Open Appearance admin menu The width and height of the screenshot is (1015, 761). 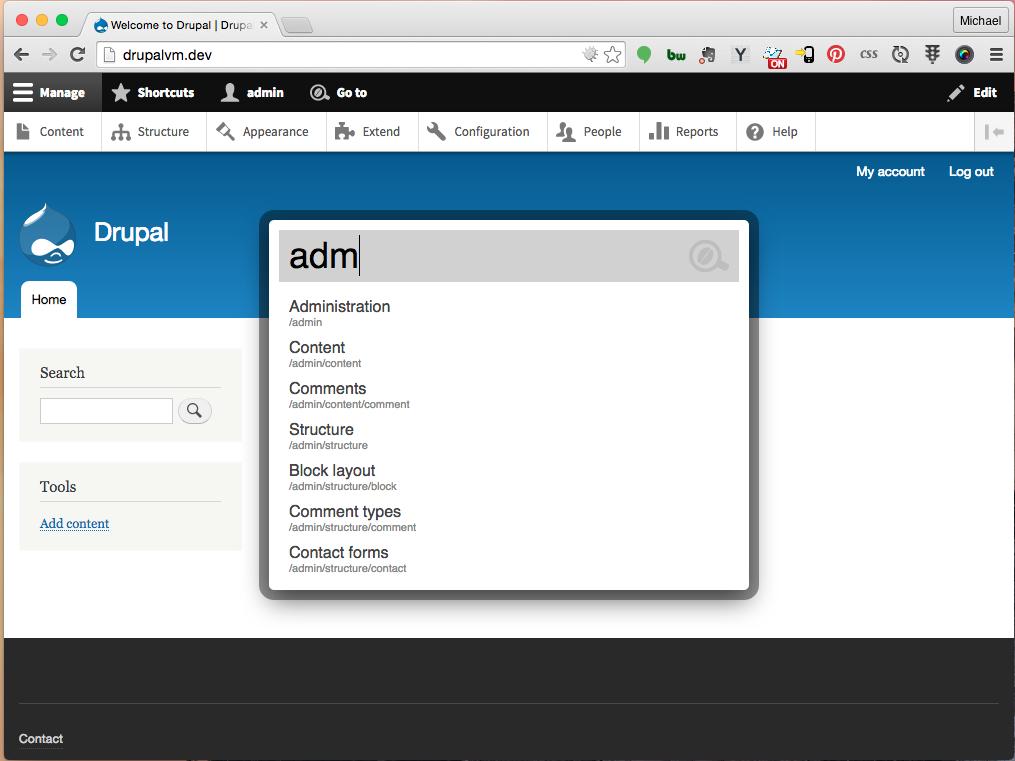[x=266, y=132]
